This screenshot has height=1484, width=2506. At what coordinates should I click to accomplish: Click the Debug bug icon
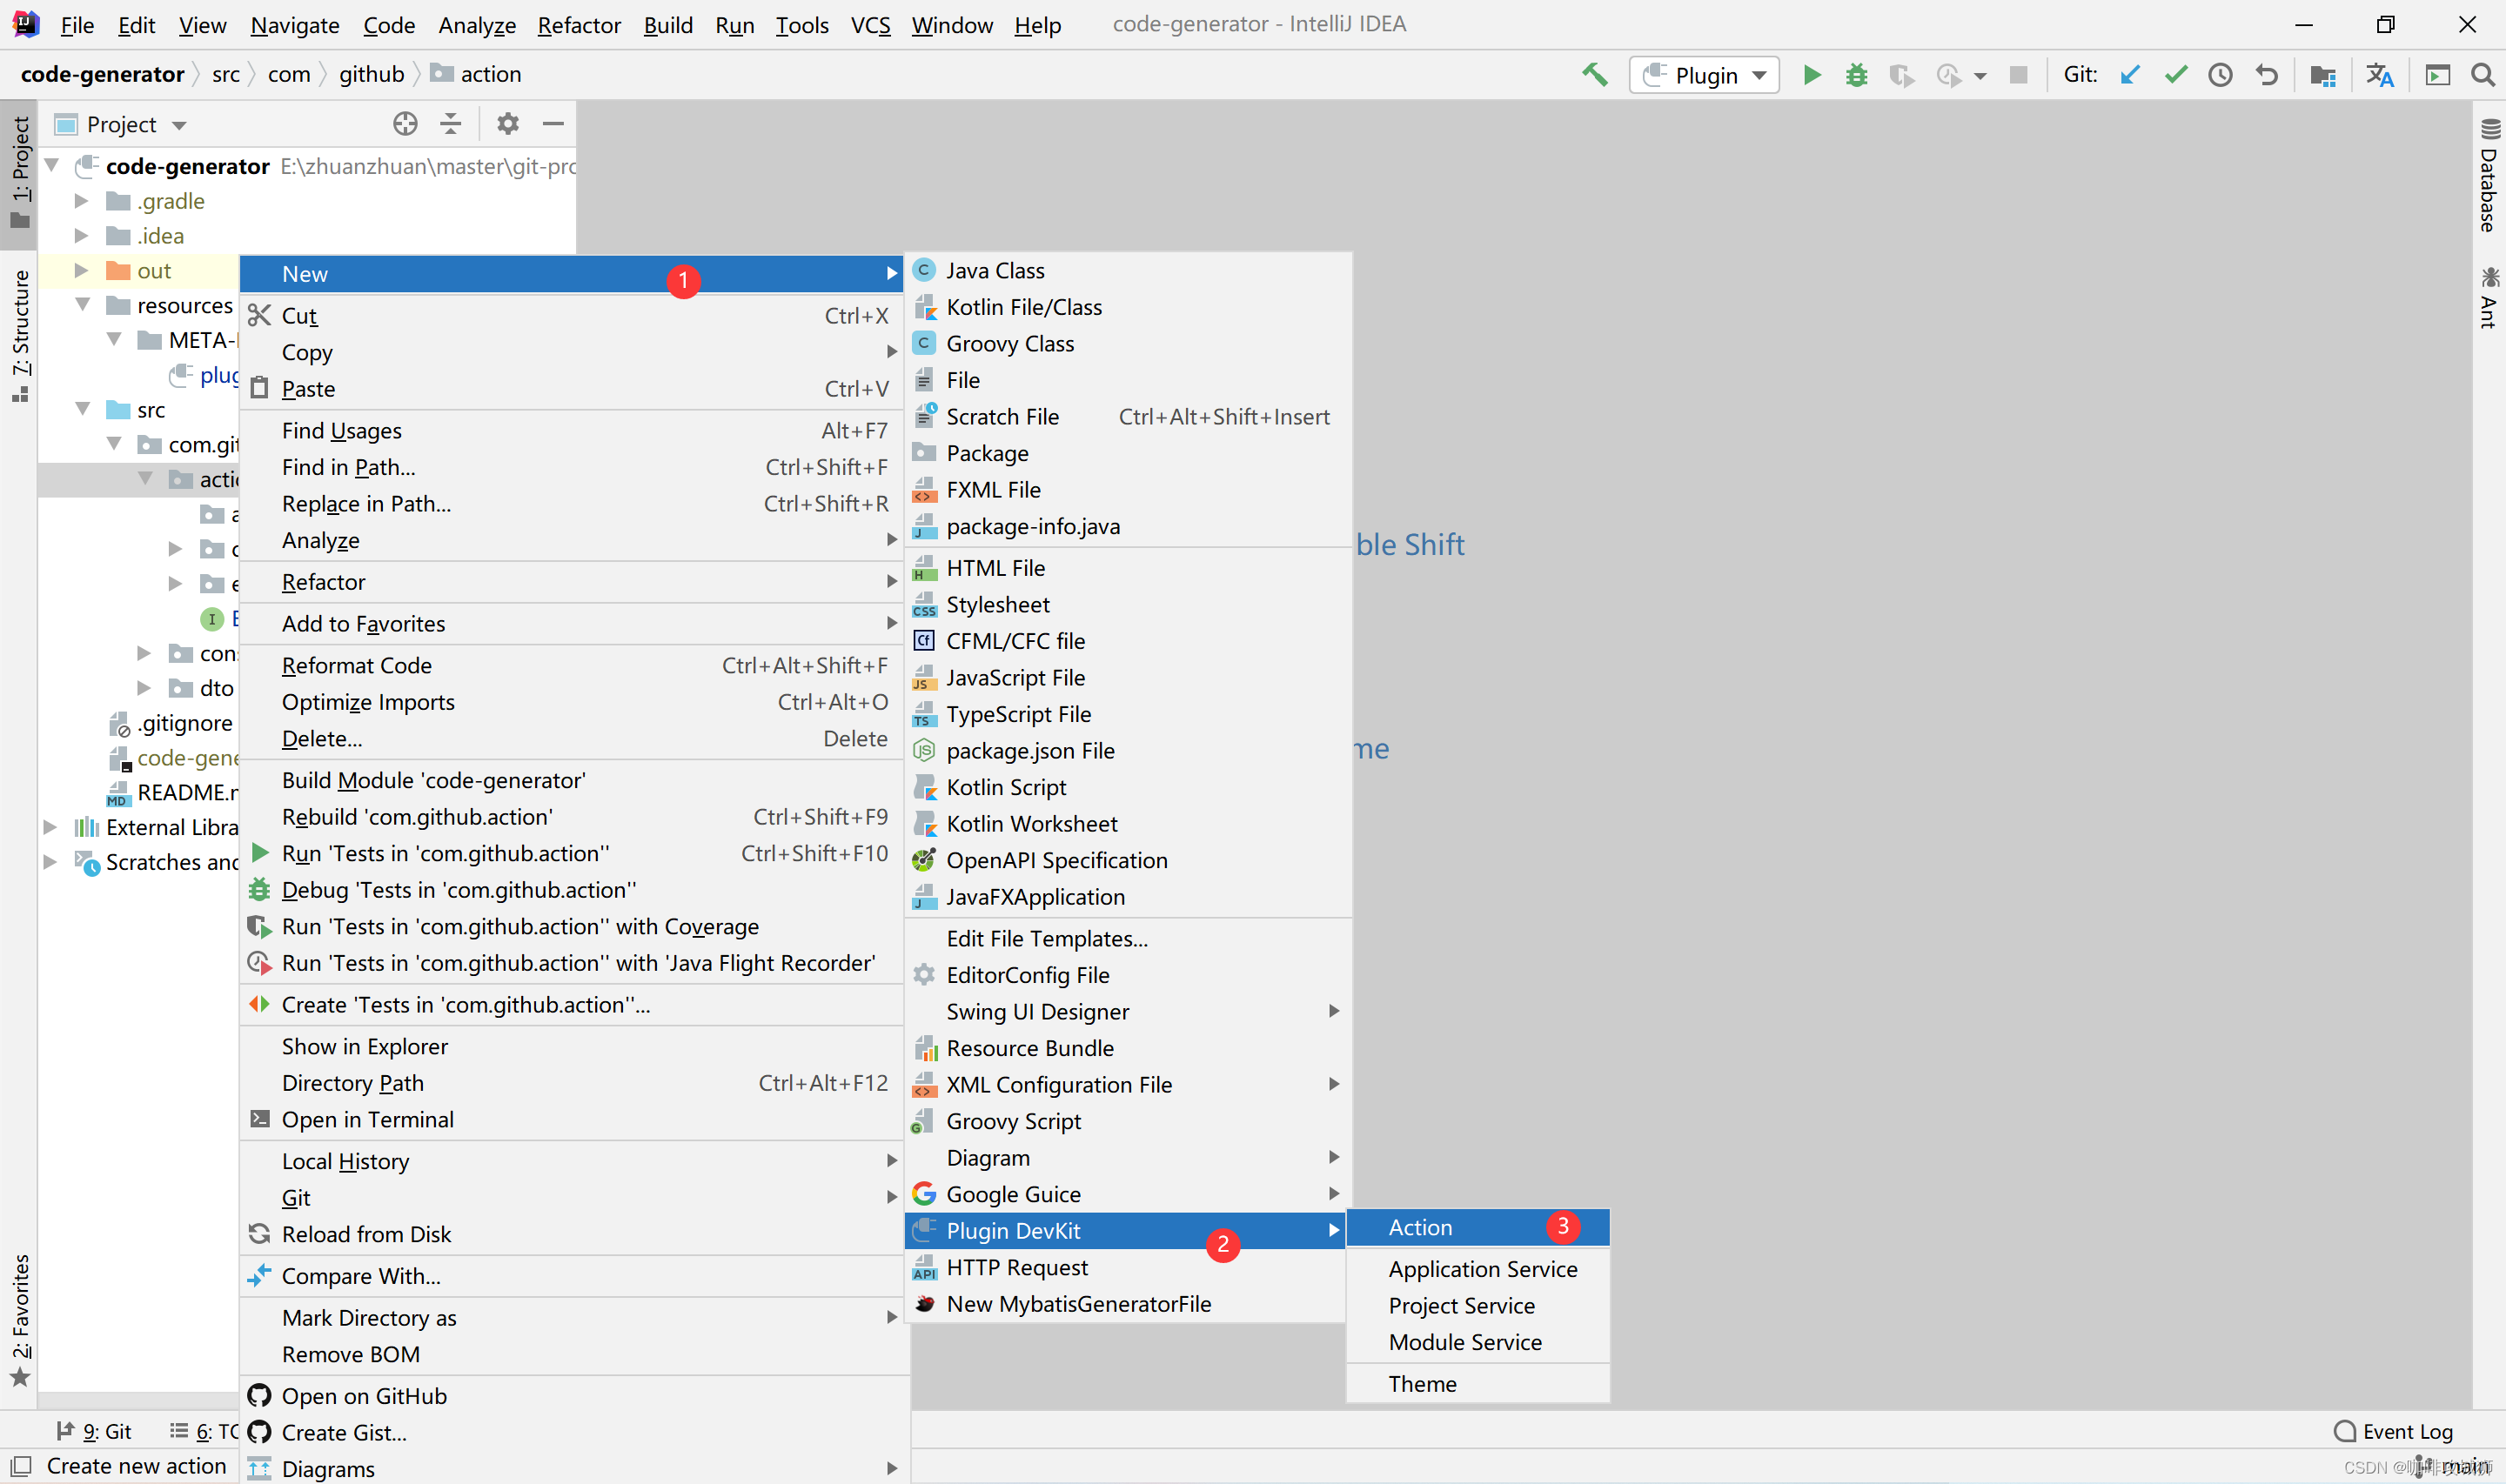(1856, 75)
